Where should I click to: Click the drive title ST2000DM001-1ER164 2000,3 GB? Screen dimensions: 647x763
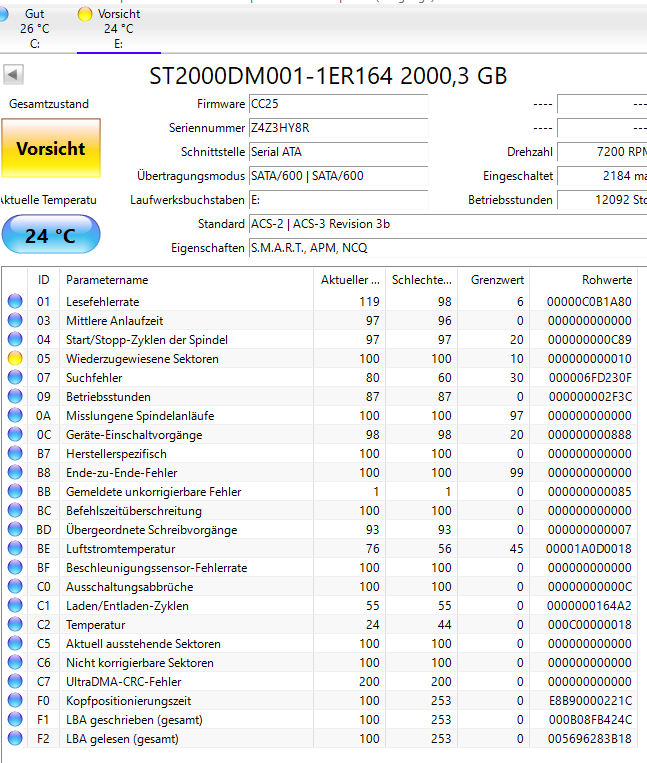click(328, 76)
